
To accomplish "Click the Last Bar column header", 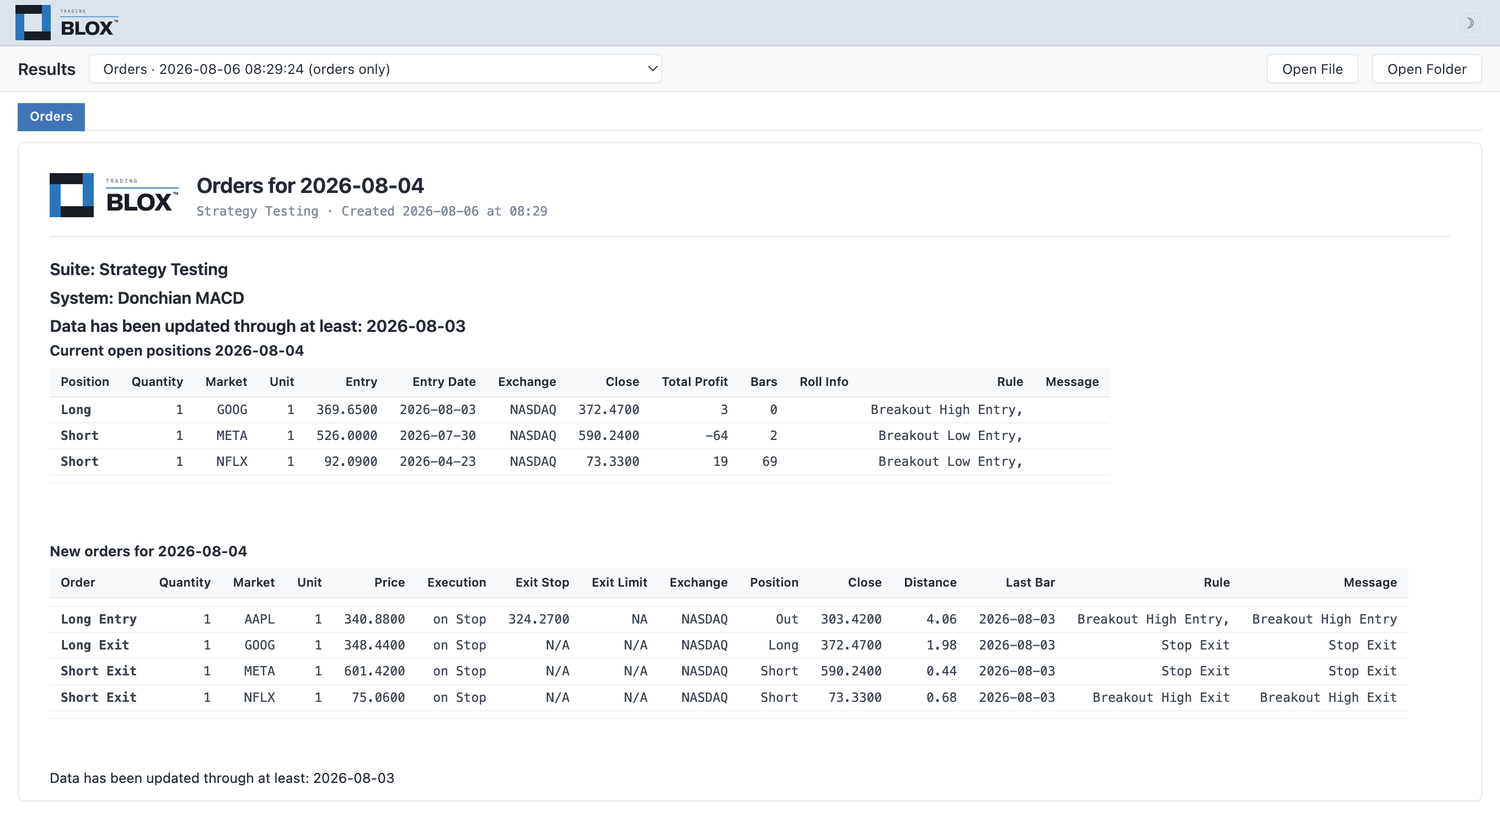I will point(1030,583).
